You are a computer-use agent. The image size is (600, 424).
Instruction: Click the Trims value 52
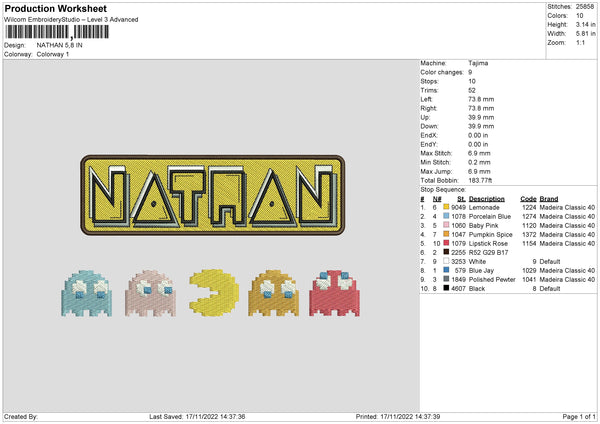coord(472,90)
